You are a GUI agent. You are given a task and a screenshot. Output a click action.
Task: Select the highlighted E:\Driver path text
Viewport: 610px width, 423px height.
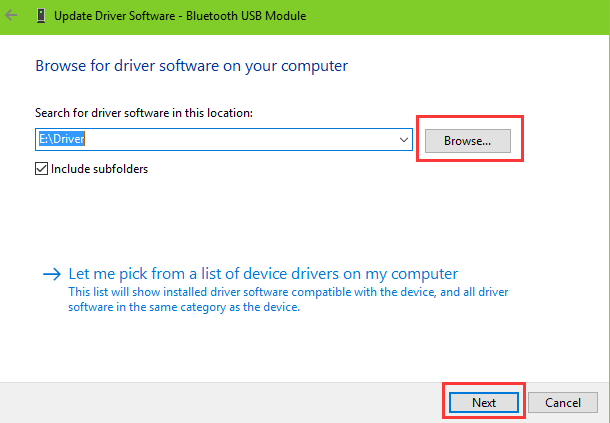click(x=61, y=139)
